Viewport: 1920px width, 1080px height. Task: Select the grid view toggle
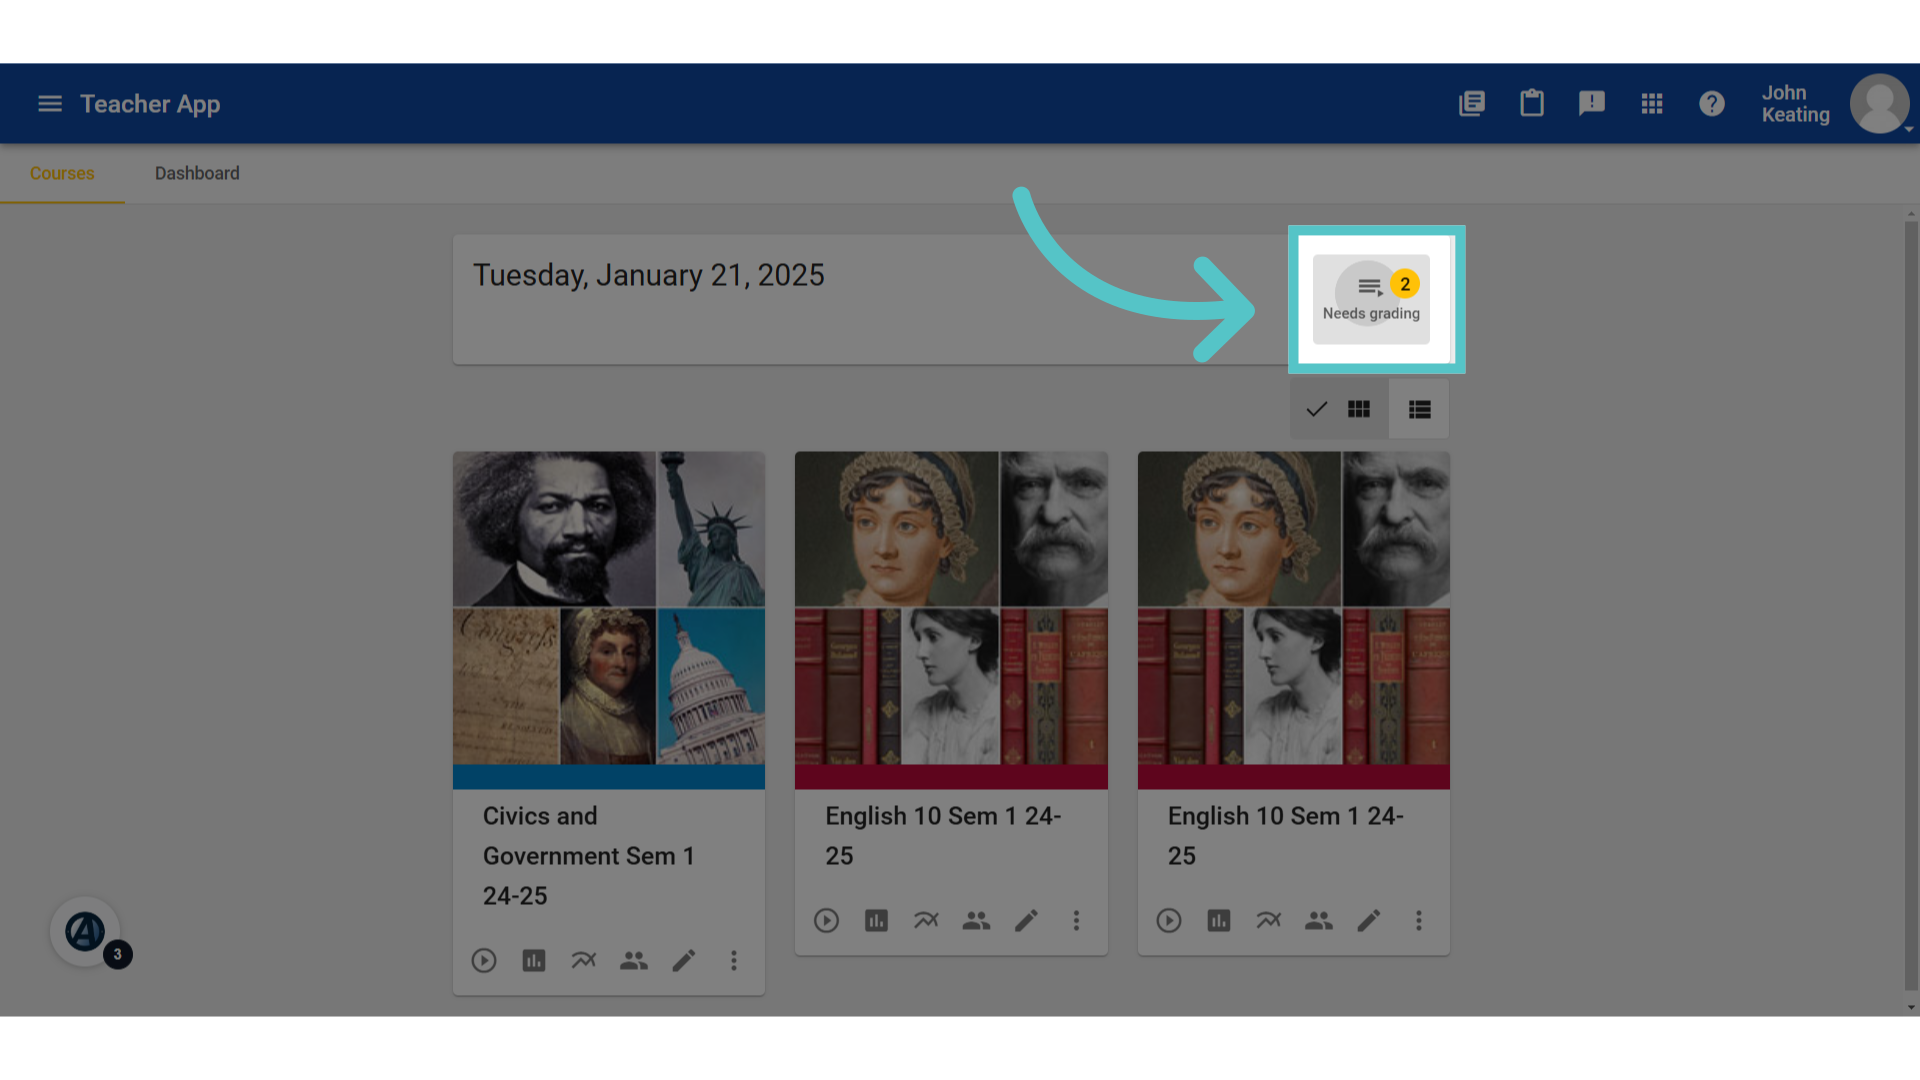click(1339, 409)
